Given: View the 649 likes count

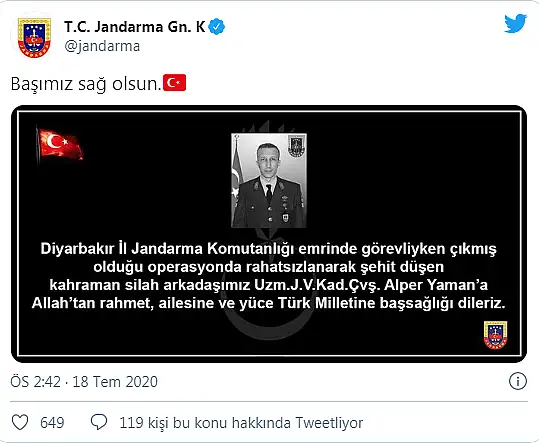Looking at the screenshot, I should coord(52,422).
